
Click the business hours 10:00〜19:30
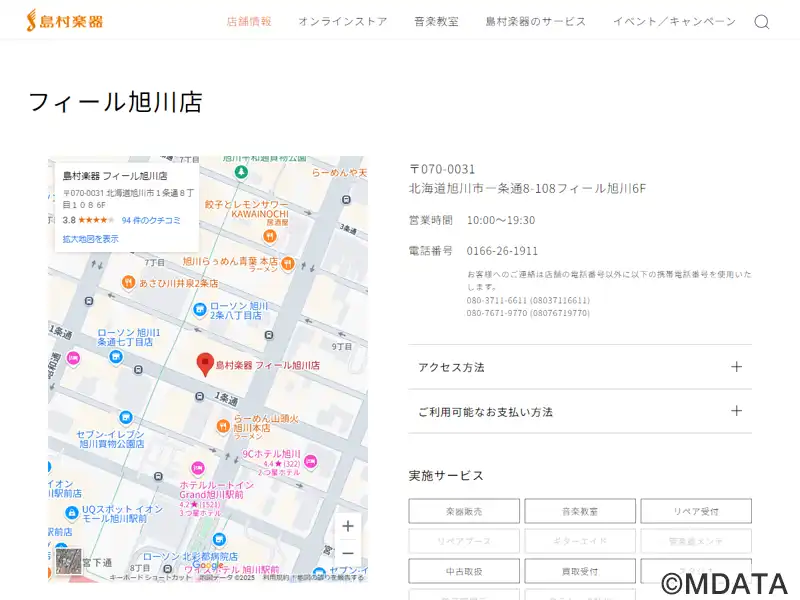(501, 220)
